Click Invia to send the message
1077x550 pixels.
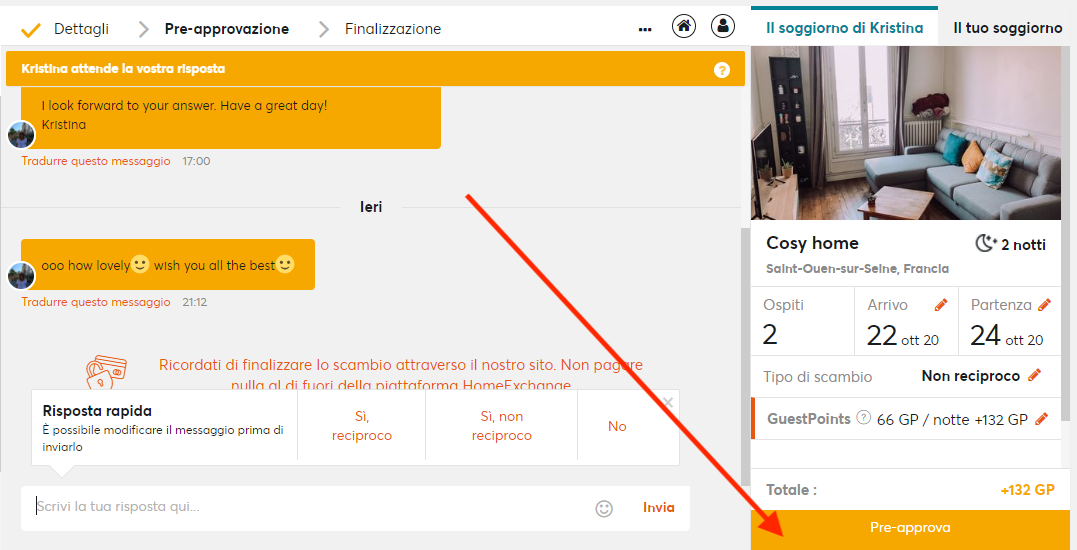coord(658,507)
